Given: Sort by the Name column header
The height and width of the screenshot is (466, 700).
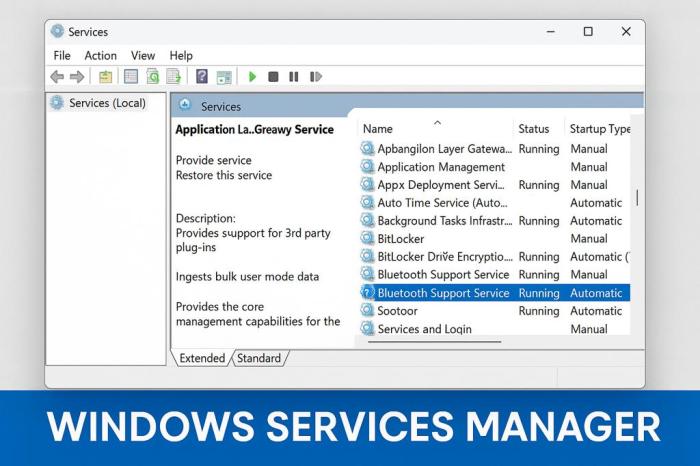Looking at the screenshot, I should pos(378,129).
